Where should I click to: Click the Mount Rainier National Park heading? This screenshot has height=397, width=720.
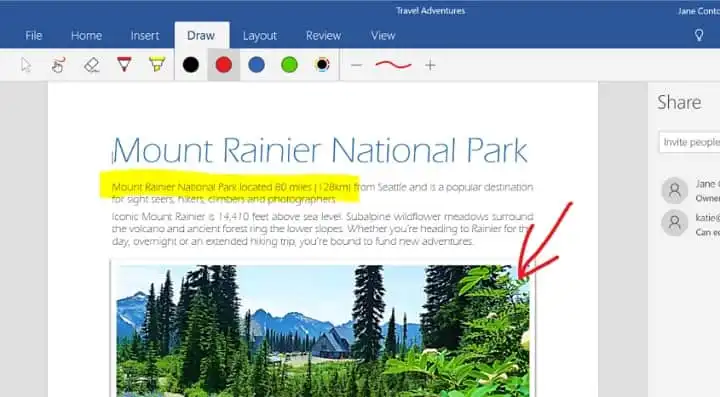320,150
